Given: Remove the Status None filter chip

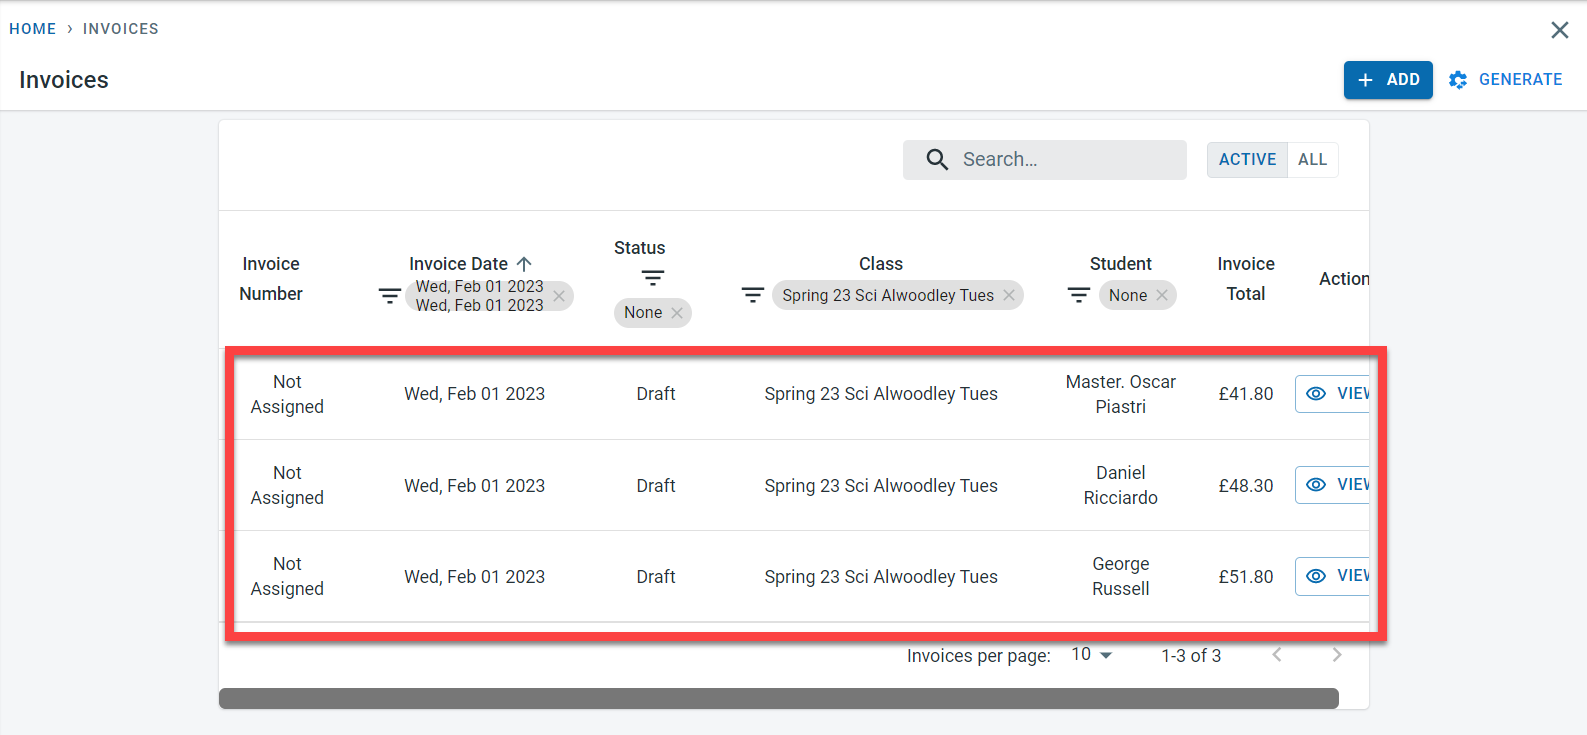Looking at the screenshot, I should (677, 313).
